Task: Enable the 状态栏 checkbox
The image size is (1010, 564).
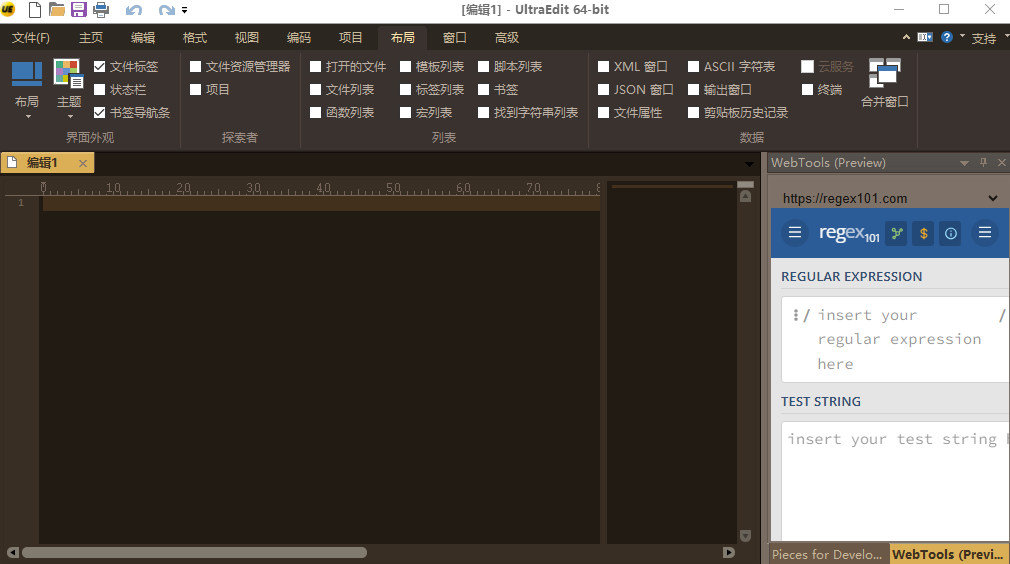Action: point(99,89)
